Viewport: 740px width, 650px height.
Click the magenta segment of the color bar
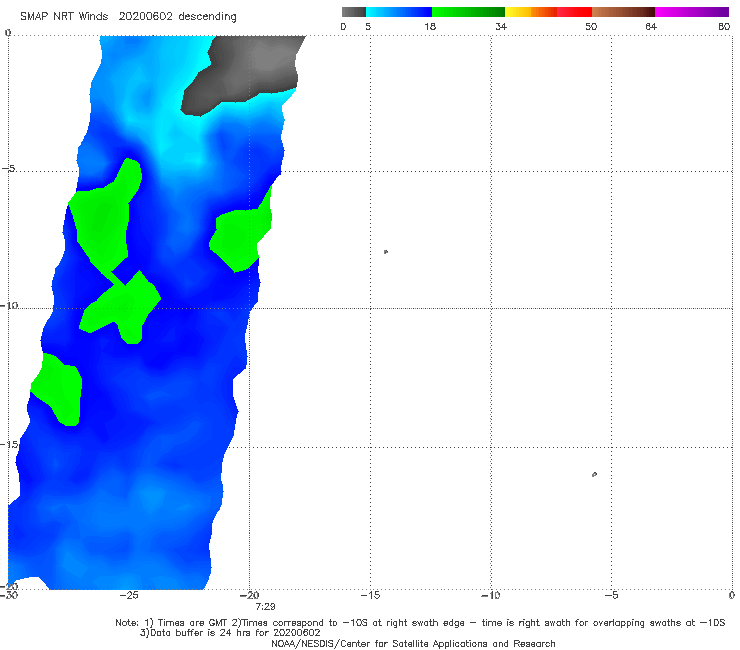pos(692,12)
